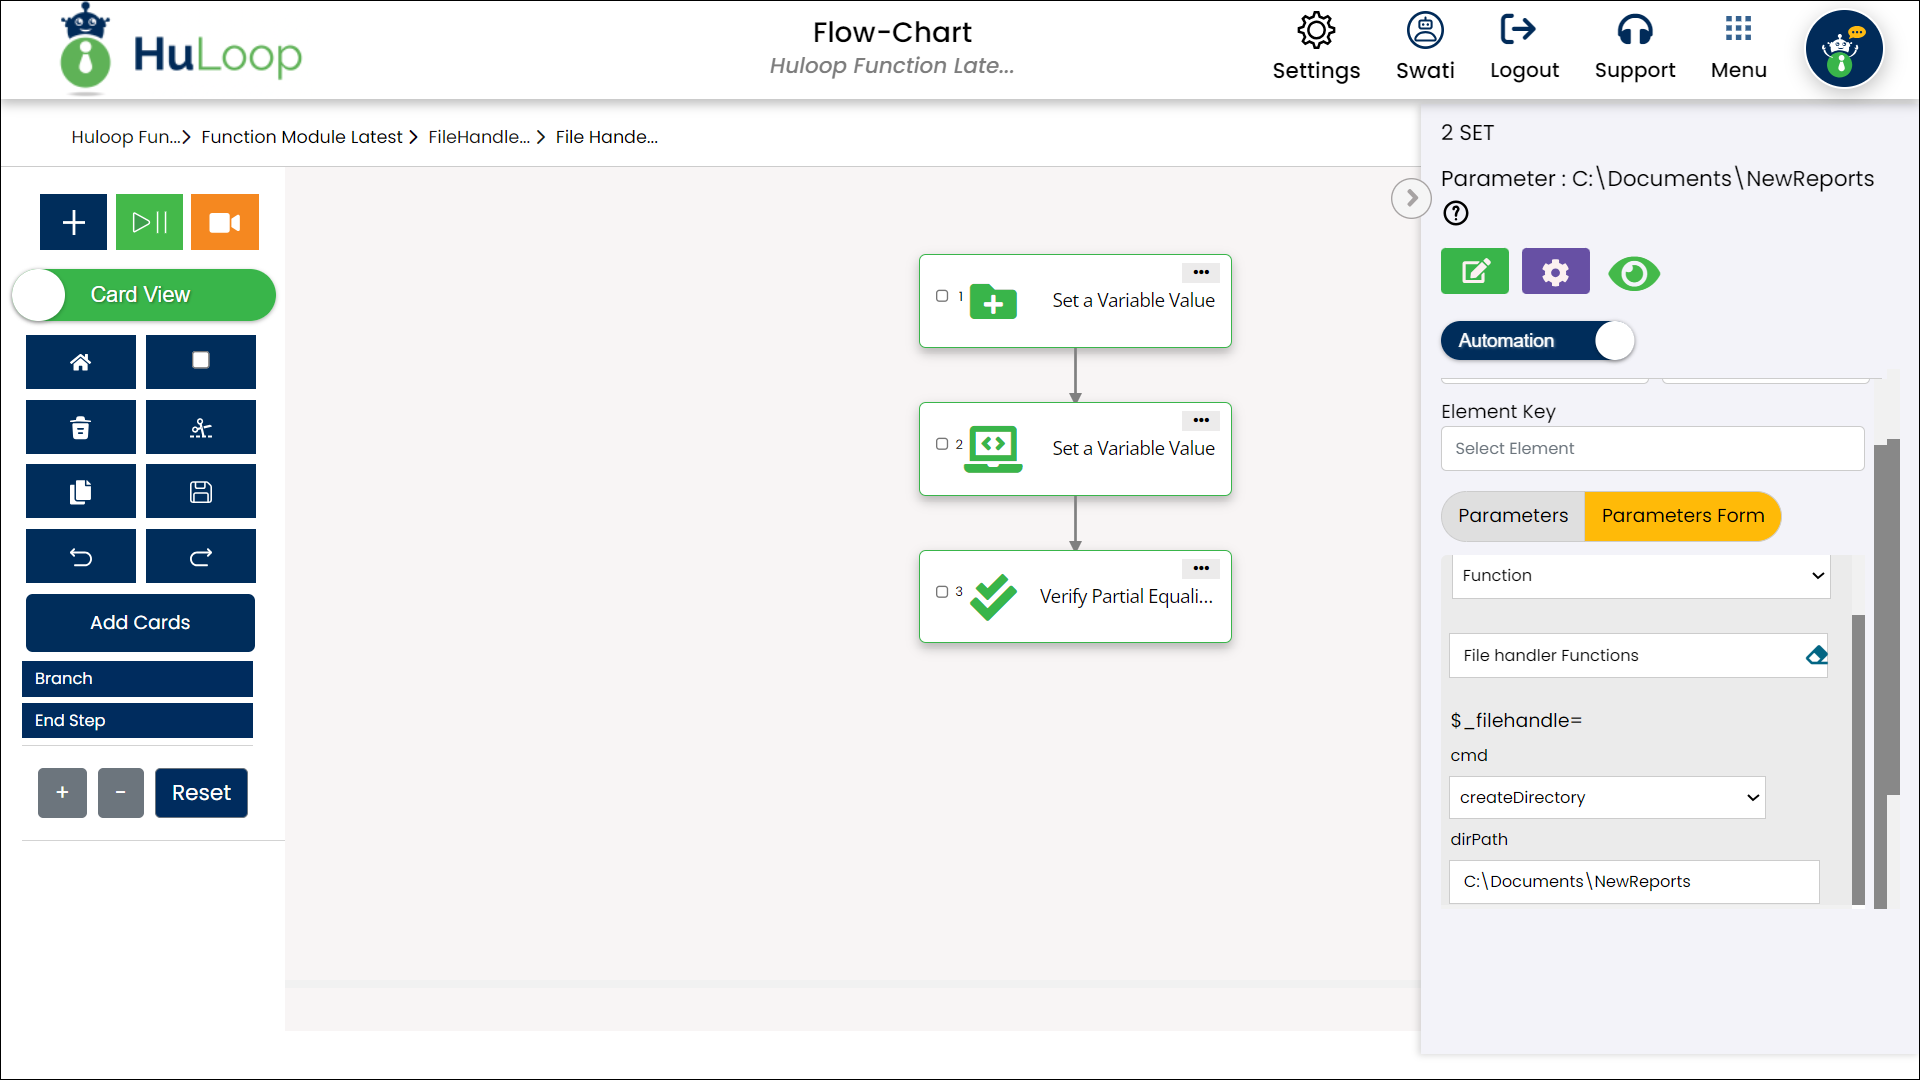Check the checkbox on card 1
This screenshot has width=1920, height=1080.
click(x=942, y=296)
